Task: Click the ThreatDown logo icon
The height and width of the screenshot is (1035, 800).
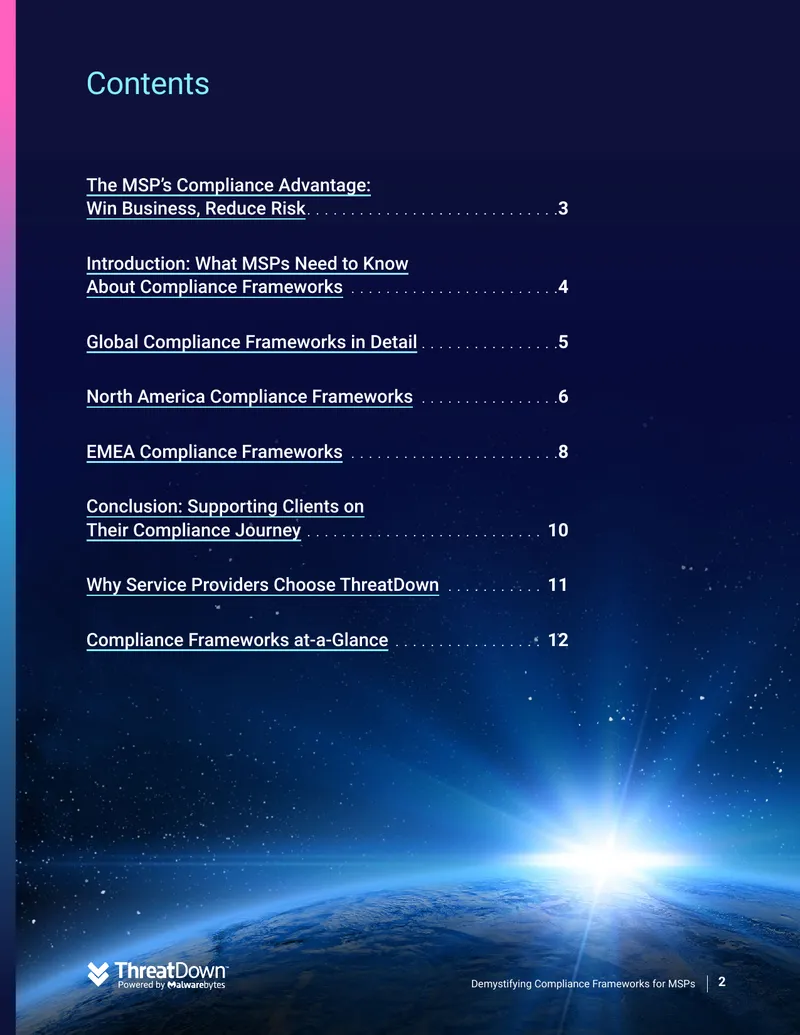Action: click(x=98, y=974)
